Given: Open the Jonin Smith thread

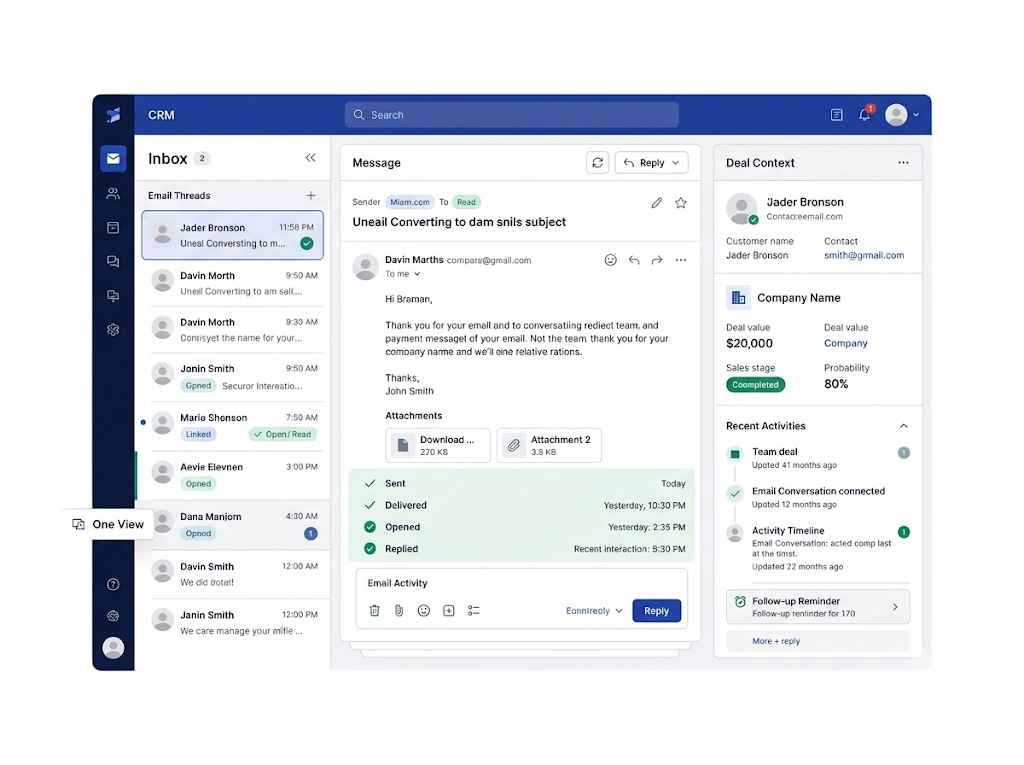Looking at the screenshot, I should [232, 377].
